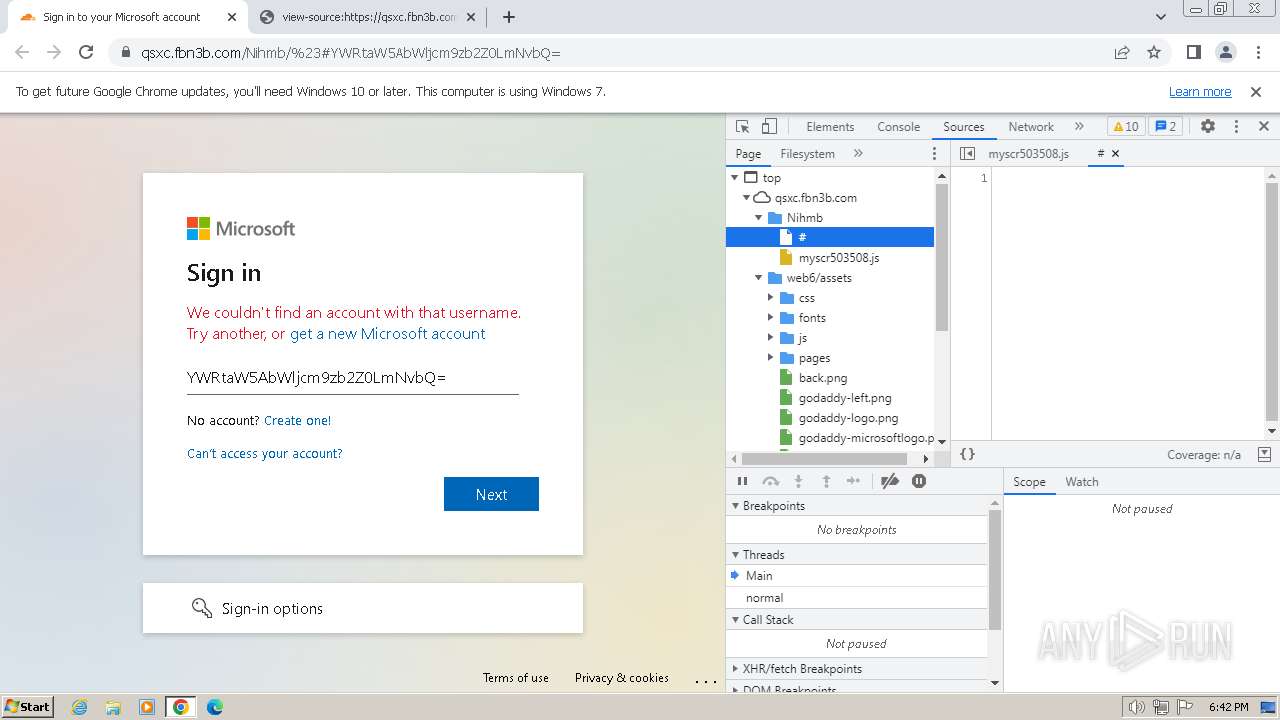
Task: Collapse the top frame tree node
Action: tap(735, 178)
